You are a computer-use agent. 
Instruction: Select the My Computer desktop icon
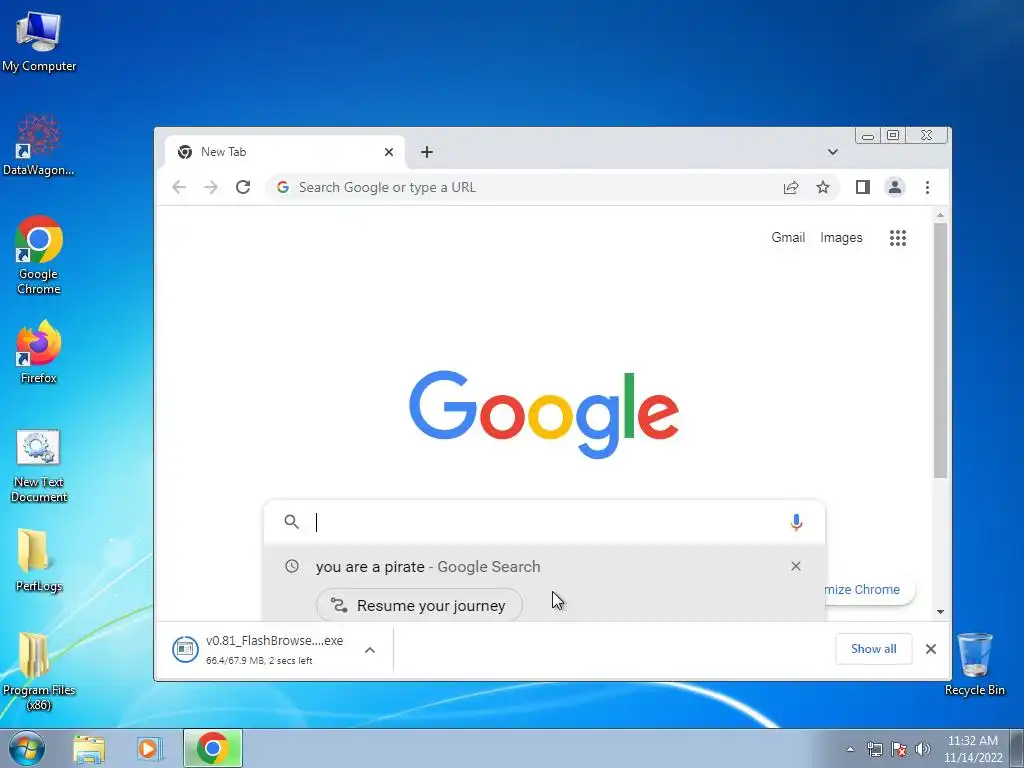pyautogui.click(x=39, y=41)
